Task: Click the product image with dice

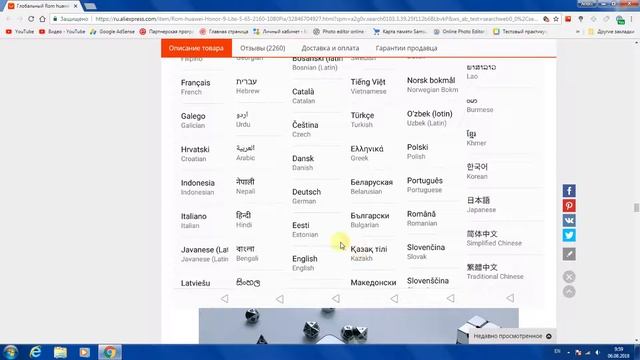Action: [358, 326]
